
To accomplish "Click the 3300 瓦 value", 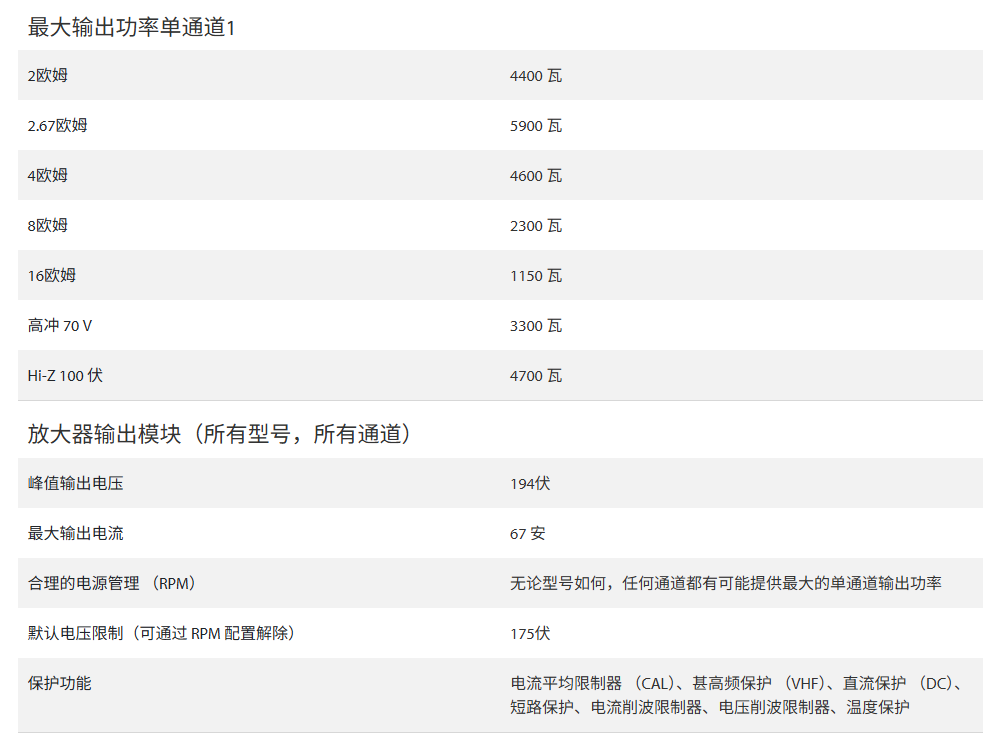I will (x=536, y=326).
